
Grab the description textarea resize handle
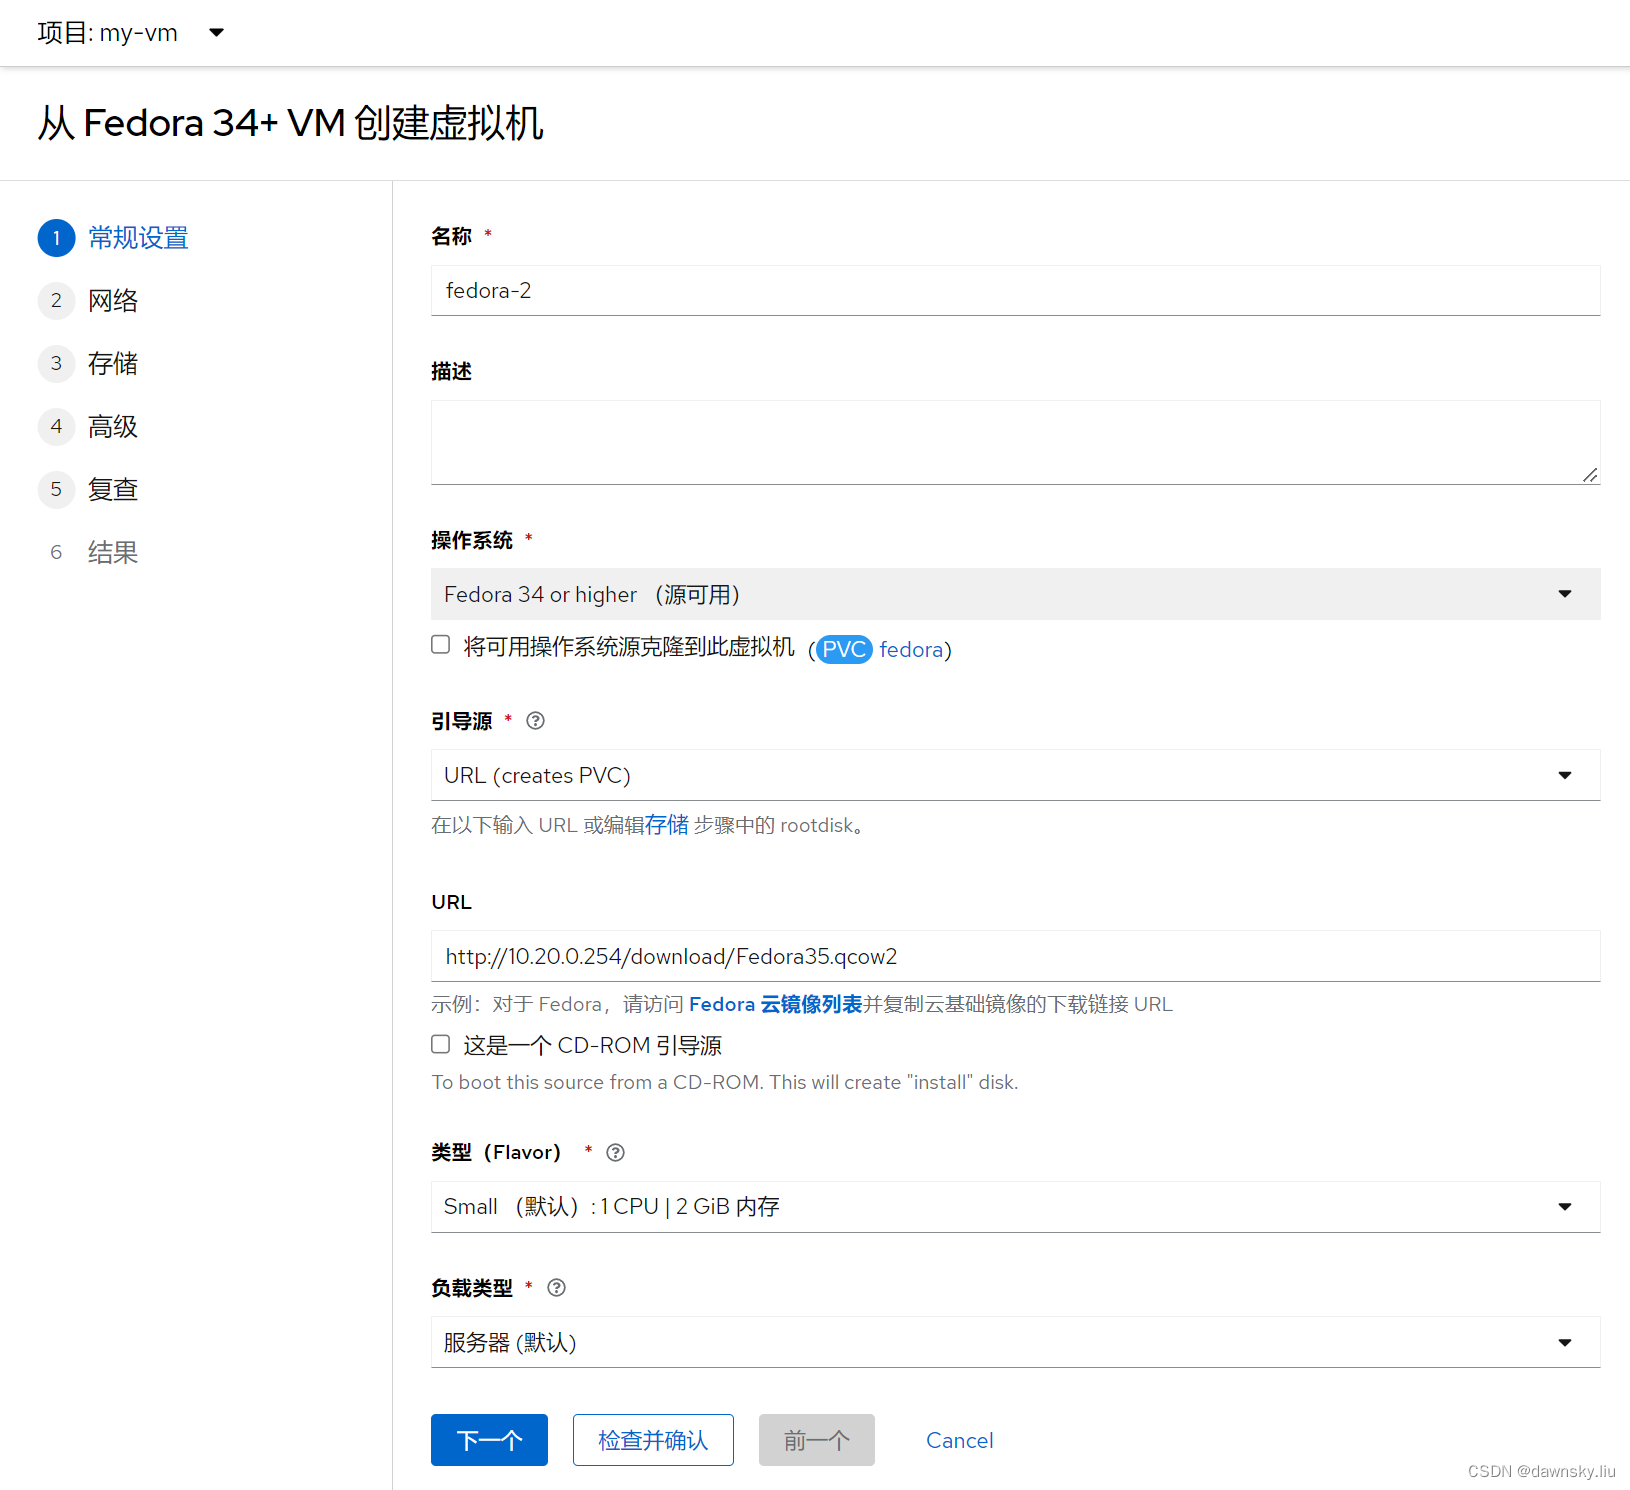pyautogui.click(x=1590, y=475)
